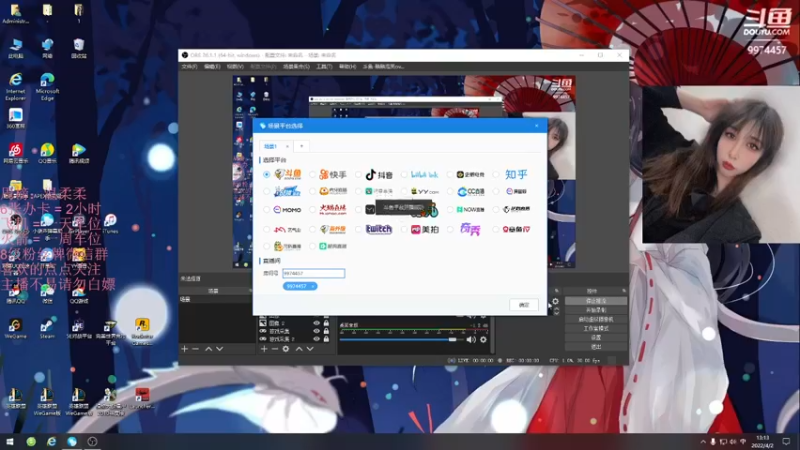The image size is (800, 450).
Task: Select the Twitch platform radio button
Action: 358,230
